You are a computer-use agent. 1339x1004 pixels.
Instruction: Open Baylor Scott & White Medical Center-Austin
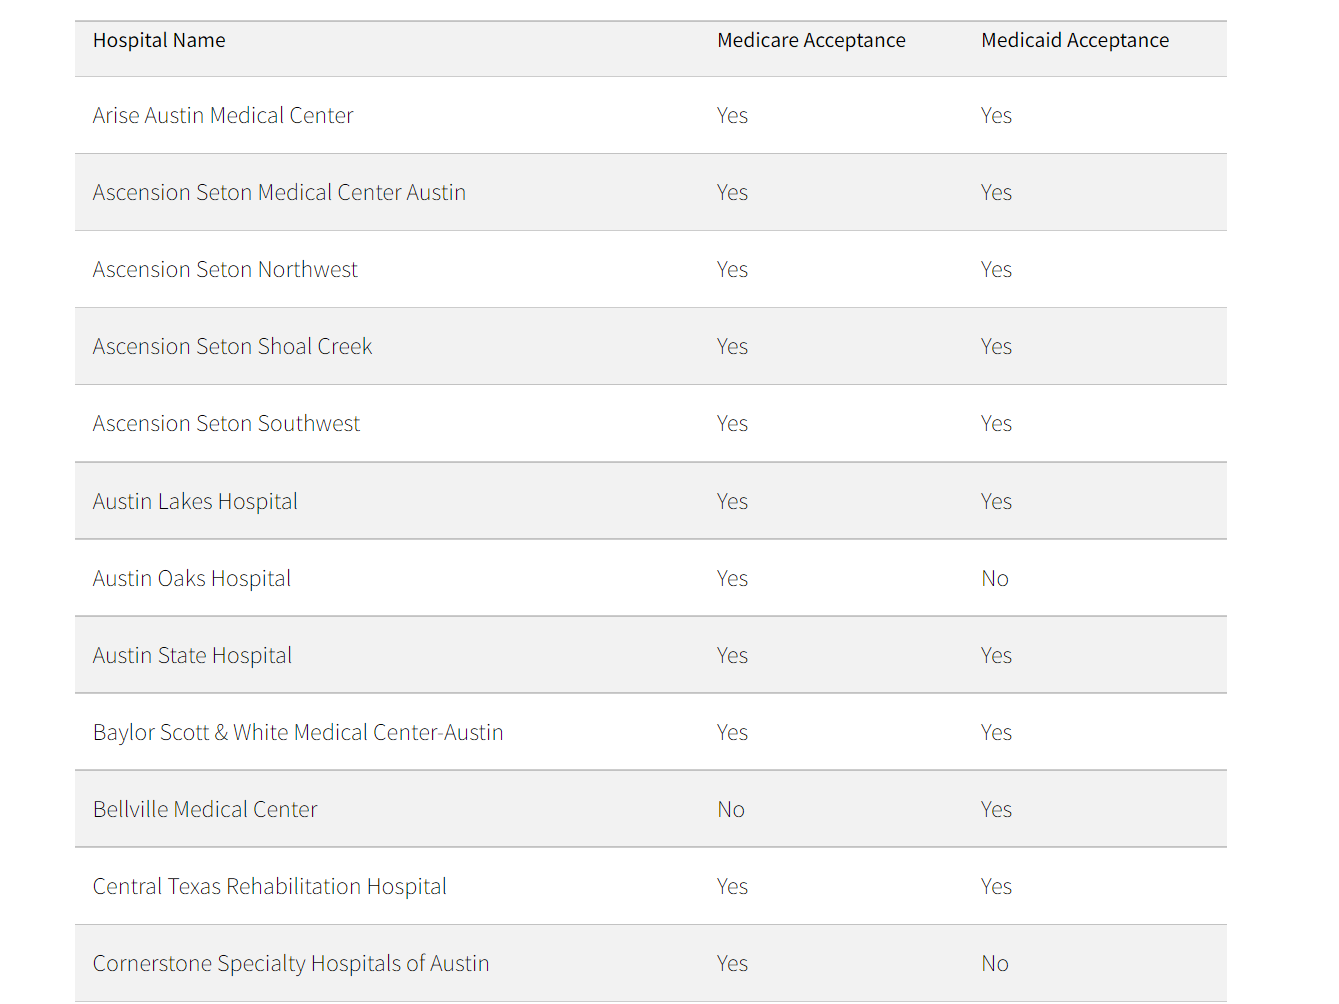(298, 733)
